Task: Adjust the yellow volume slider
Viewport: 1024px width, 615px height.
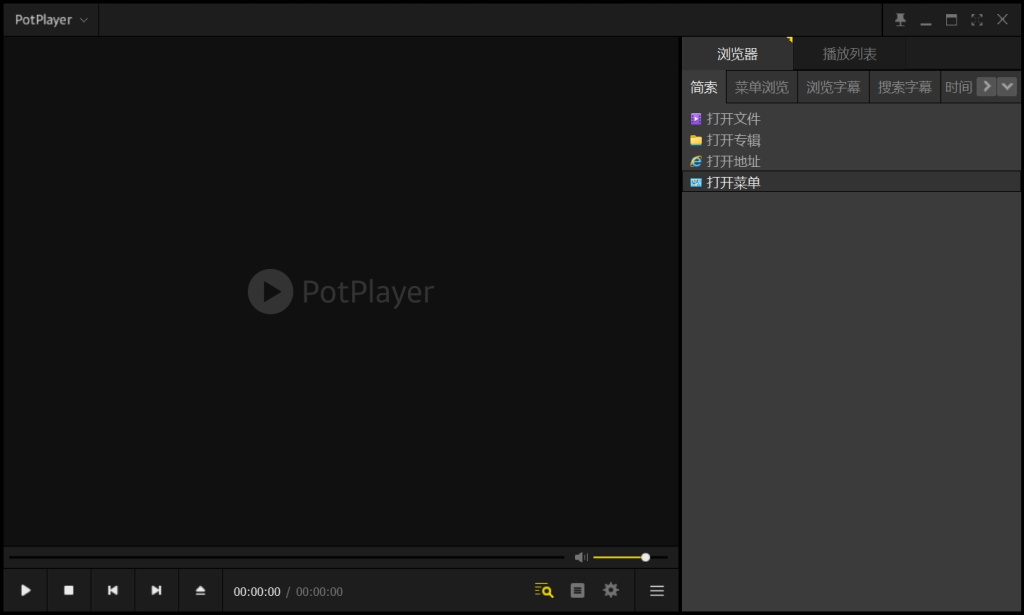Action: pos(630,557)
